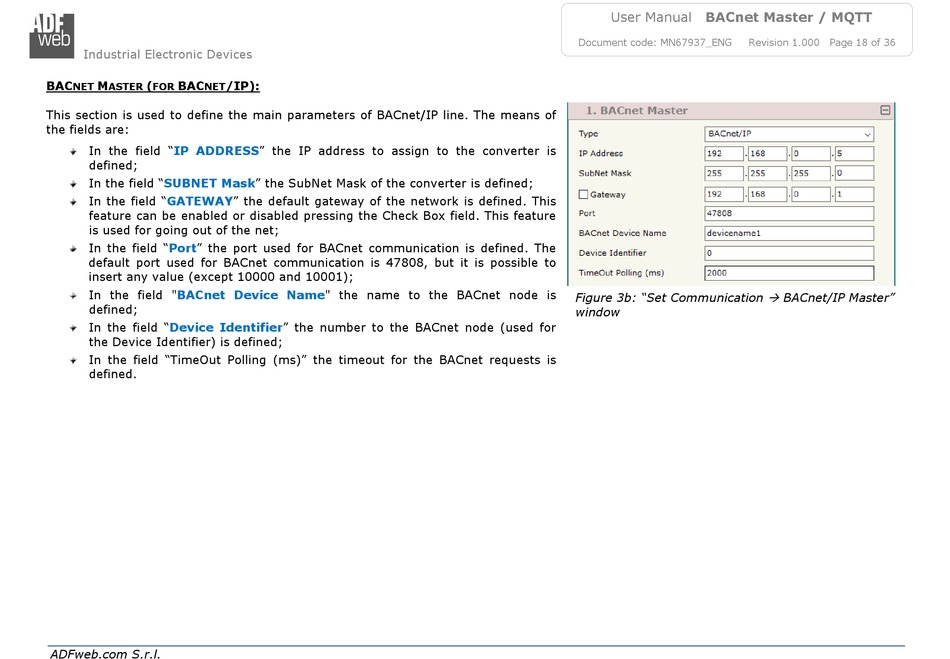Screen dimensions: 950x659
Task: Focus the TimeOut Polling (ms) field
Action: click(x=789, y=273)
